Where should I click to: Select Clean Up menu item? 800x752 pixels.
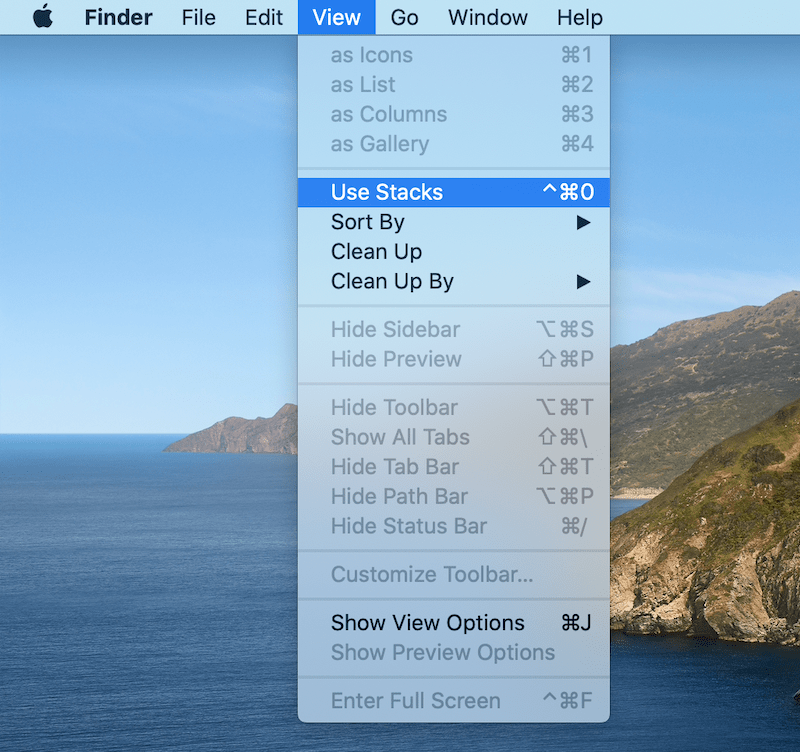click(454, 252)
